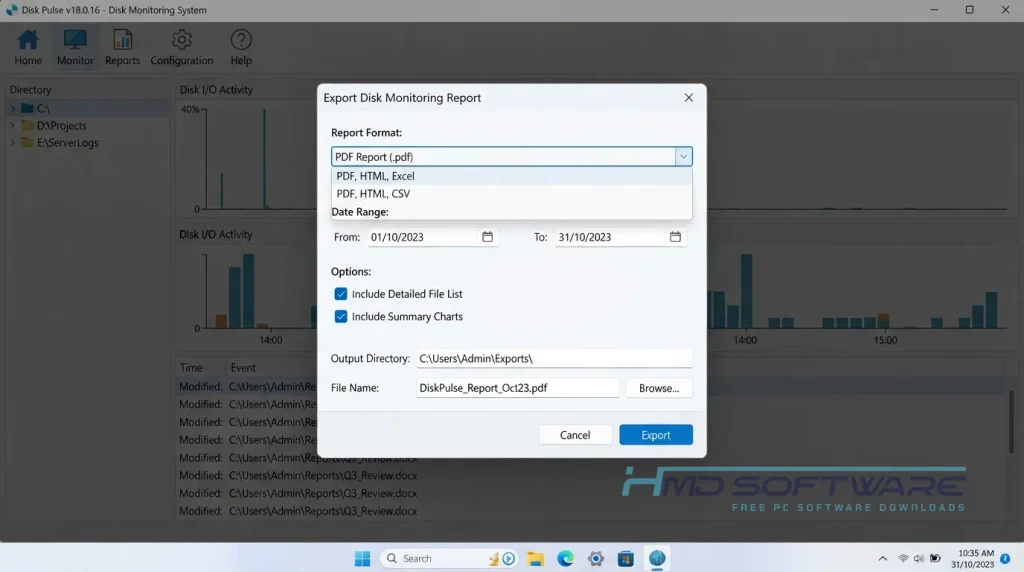1024x572 pixels.
Task: Show hidden tray icons chevron
Action: click(882, 558)
